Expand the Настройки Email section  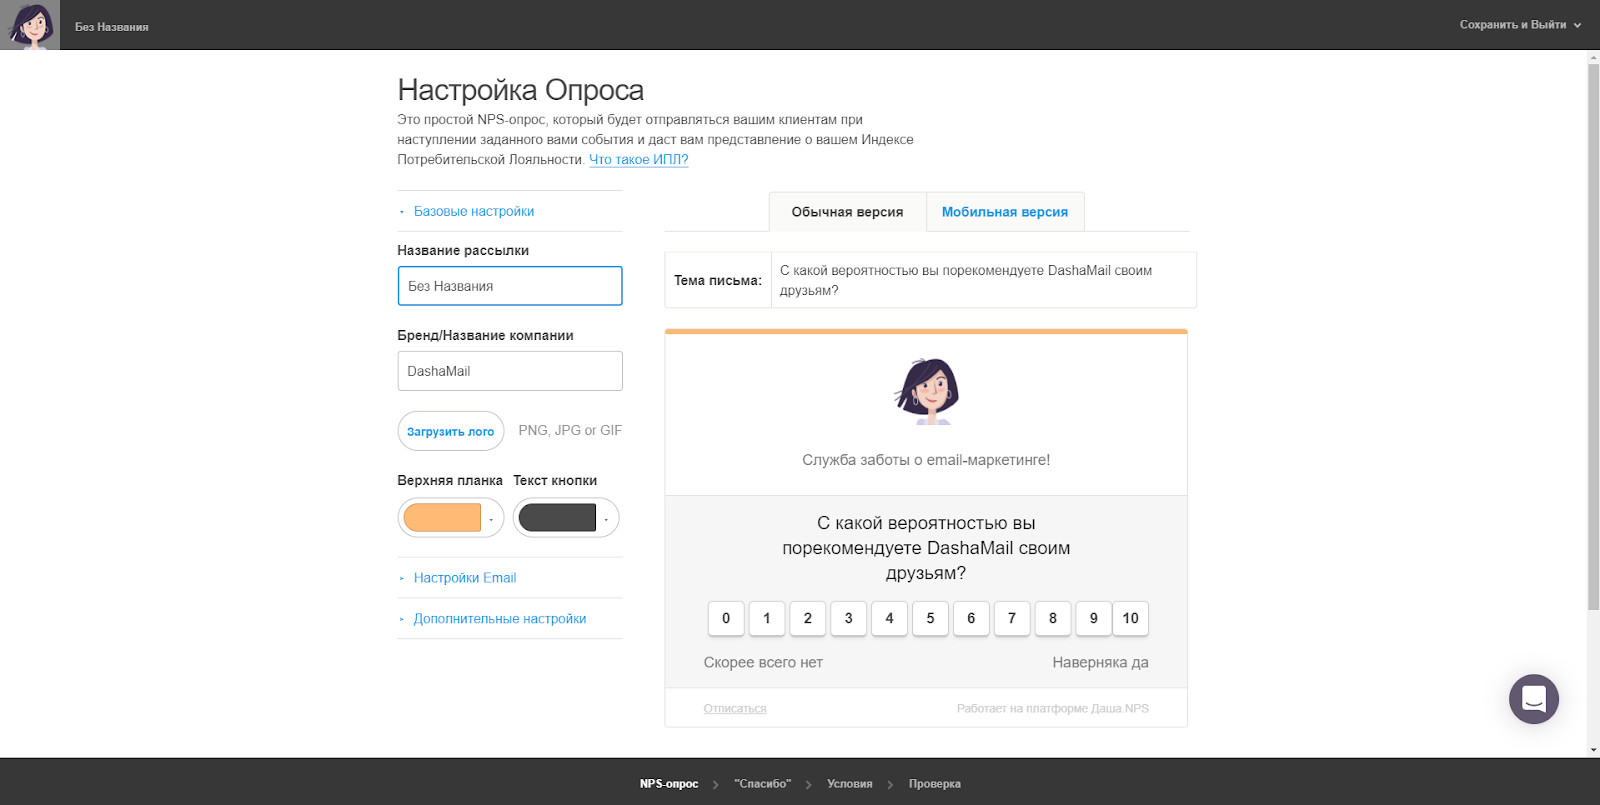[x=465, y=578]
